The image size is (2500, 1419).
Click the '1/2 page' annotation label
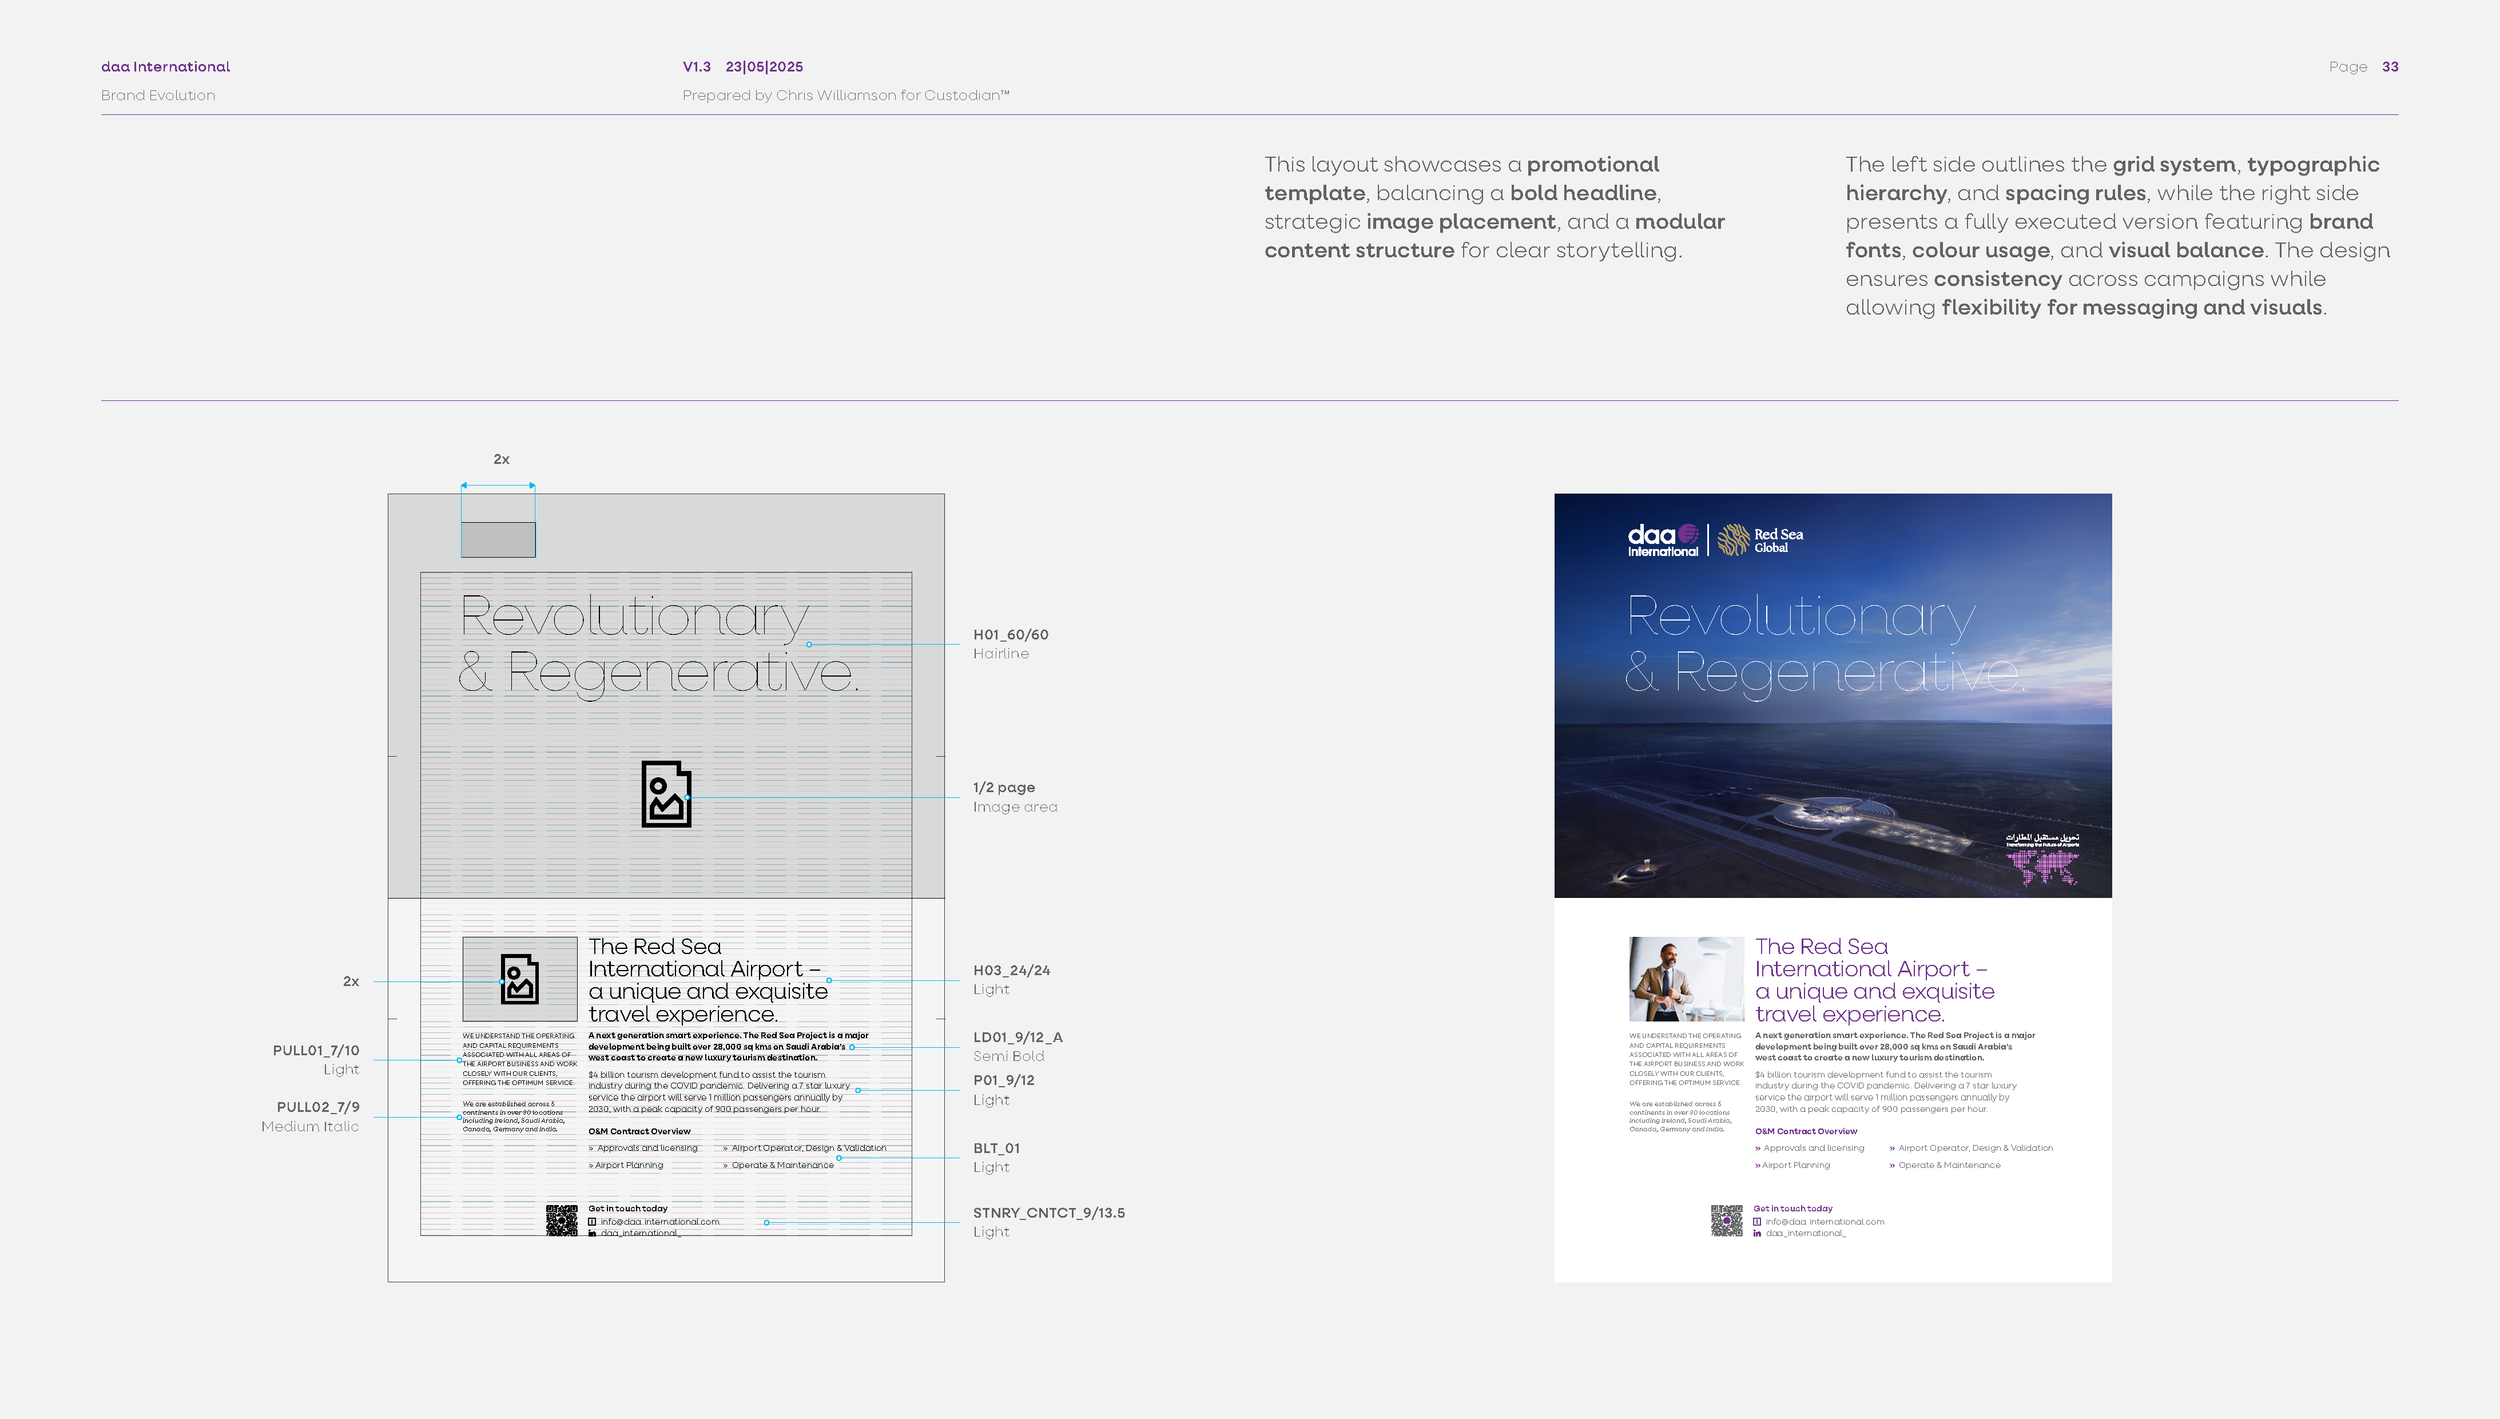tap(1004, 788)
